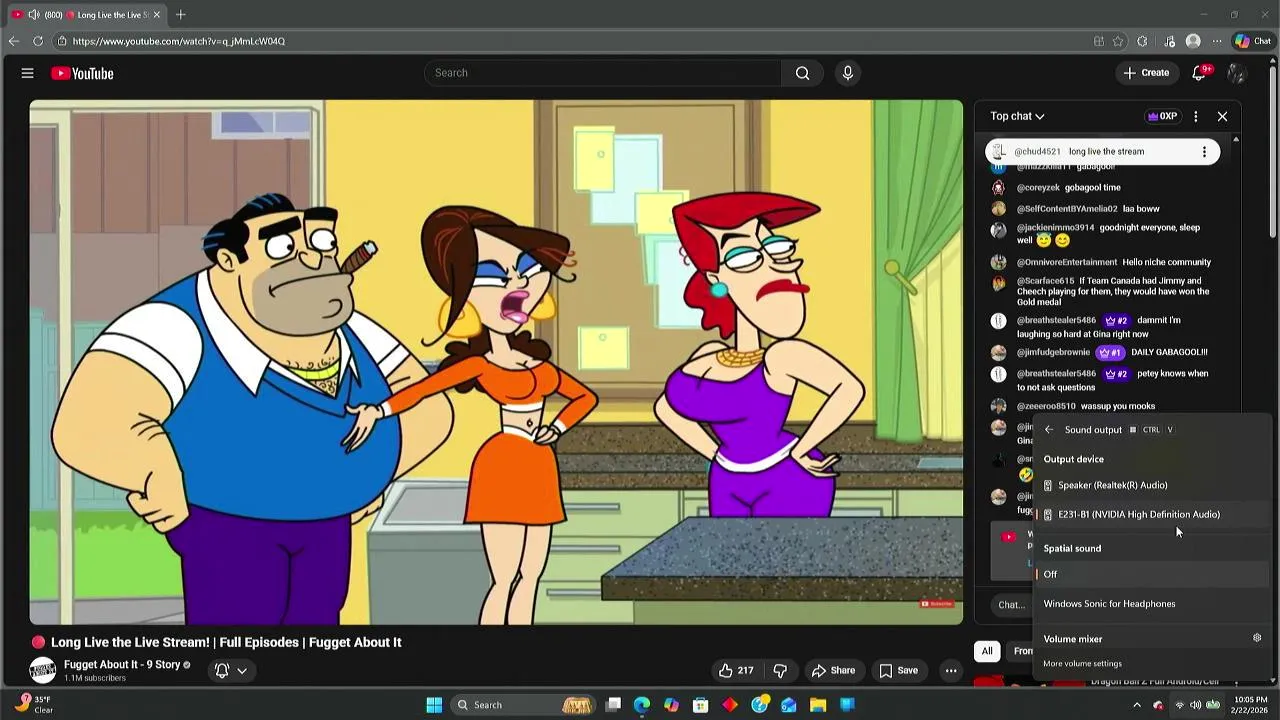
Task: Open notification bell dropdown for channel
Action: tap(231, 671)
